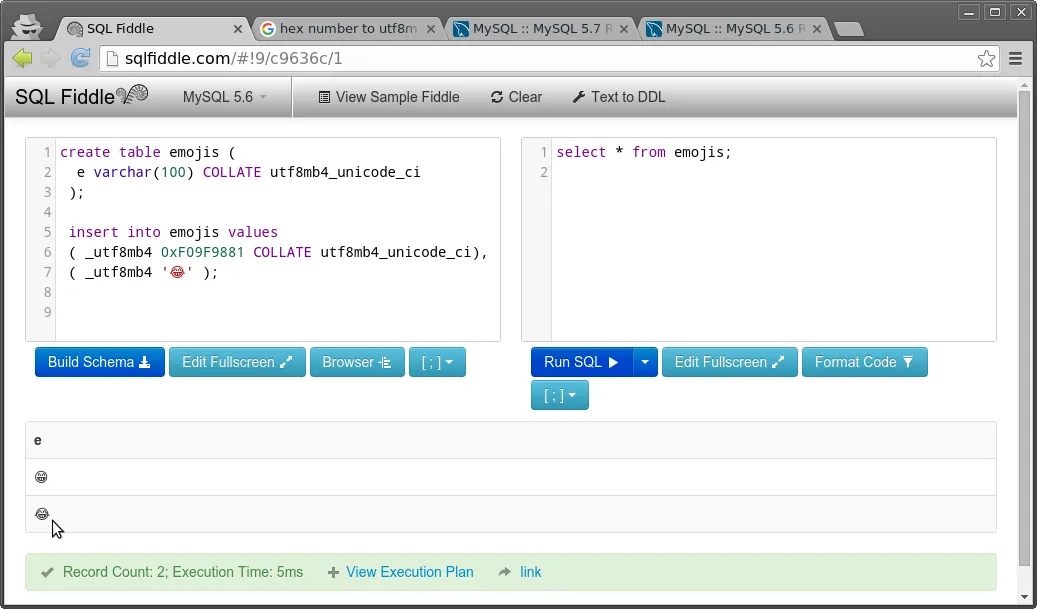Close the SQL Fiddle tab
The width and height of the screenshot is (1037, 609).
(238, 29)
